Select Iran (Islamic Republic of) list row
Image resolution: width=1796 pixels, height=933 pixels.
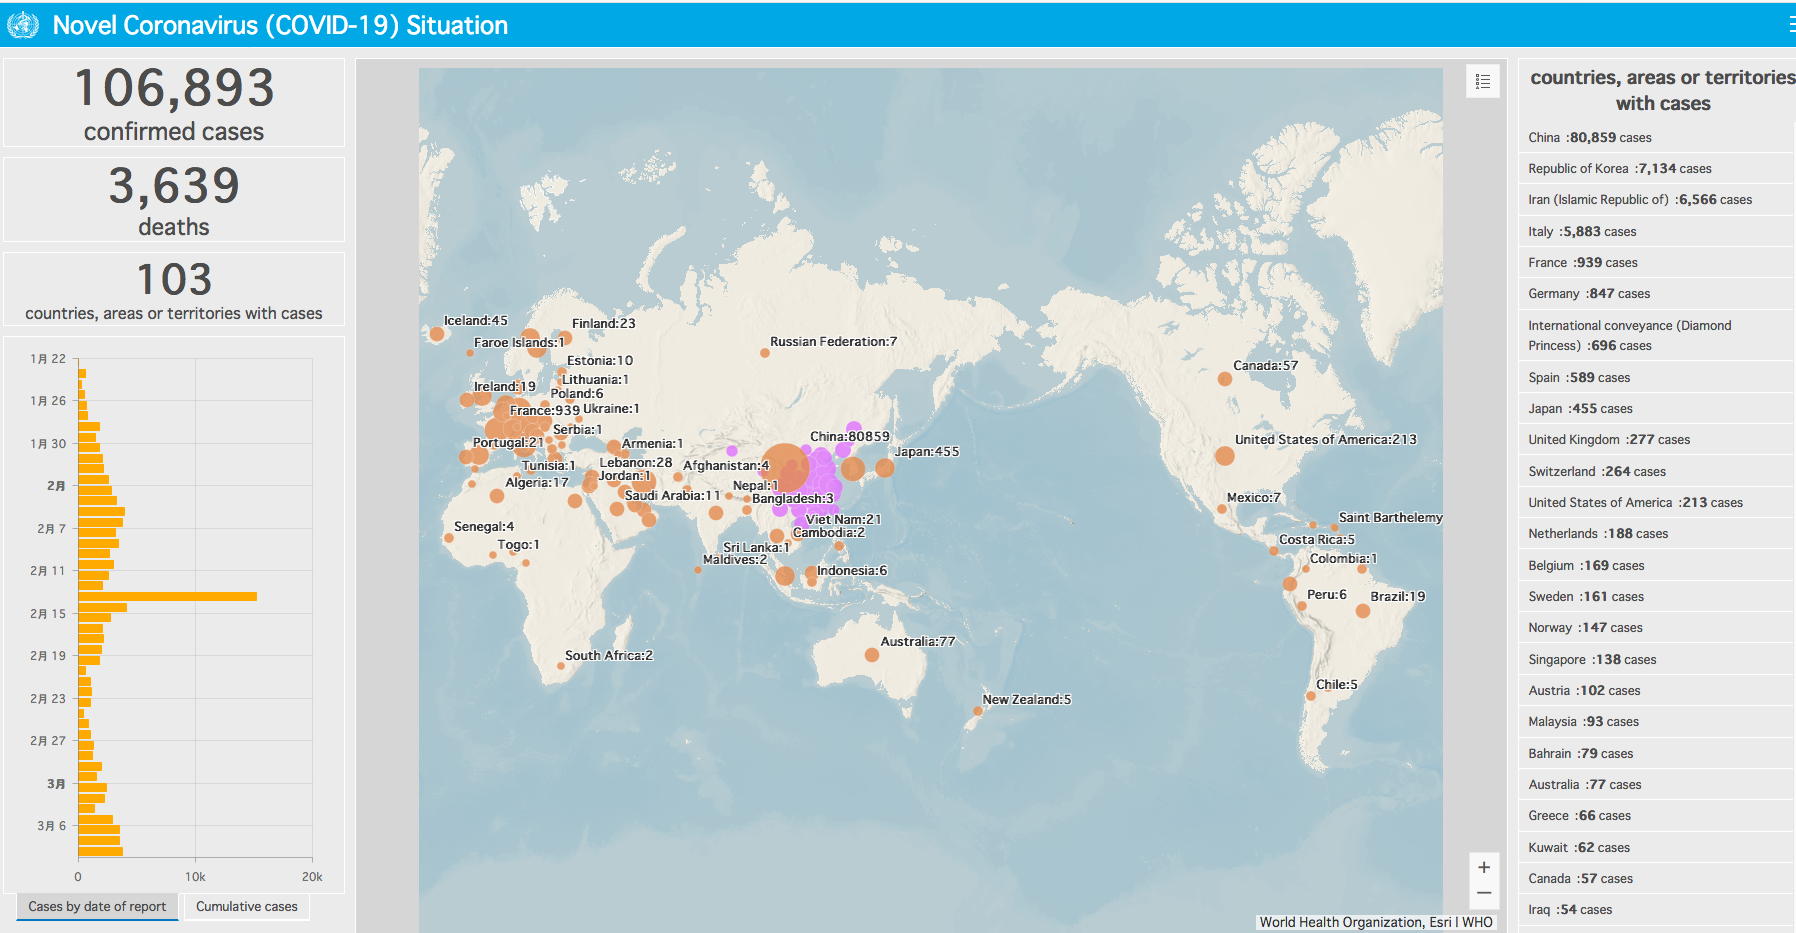click(x=1656, y=200)
